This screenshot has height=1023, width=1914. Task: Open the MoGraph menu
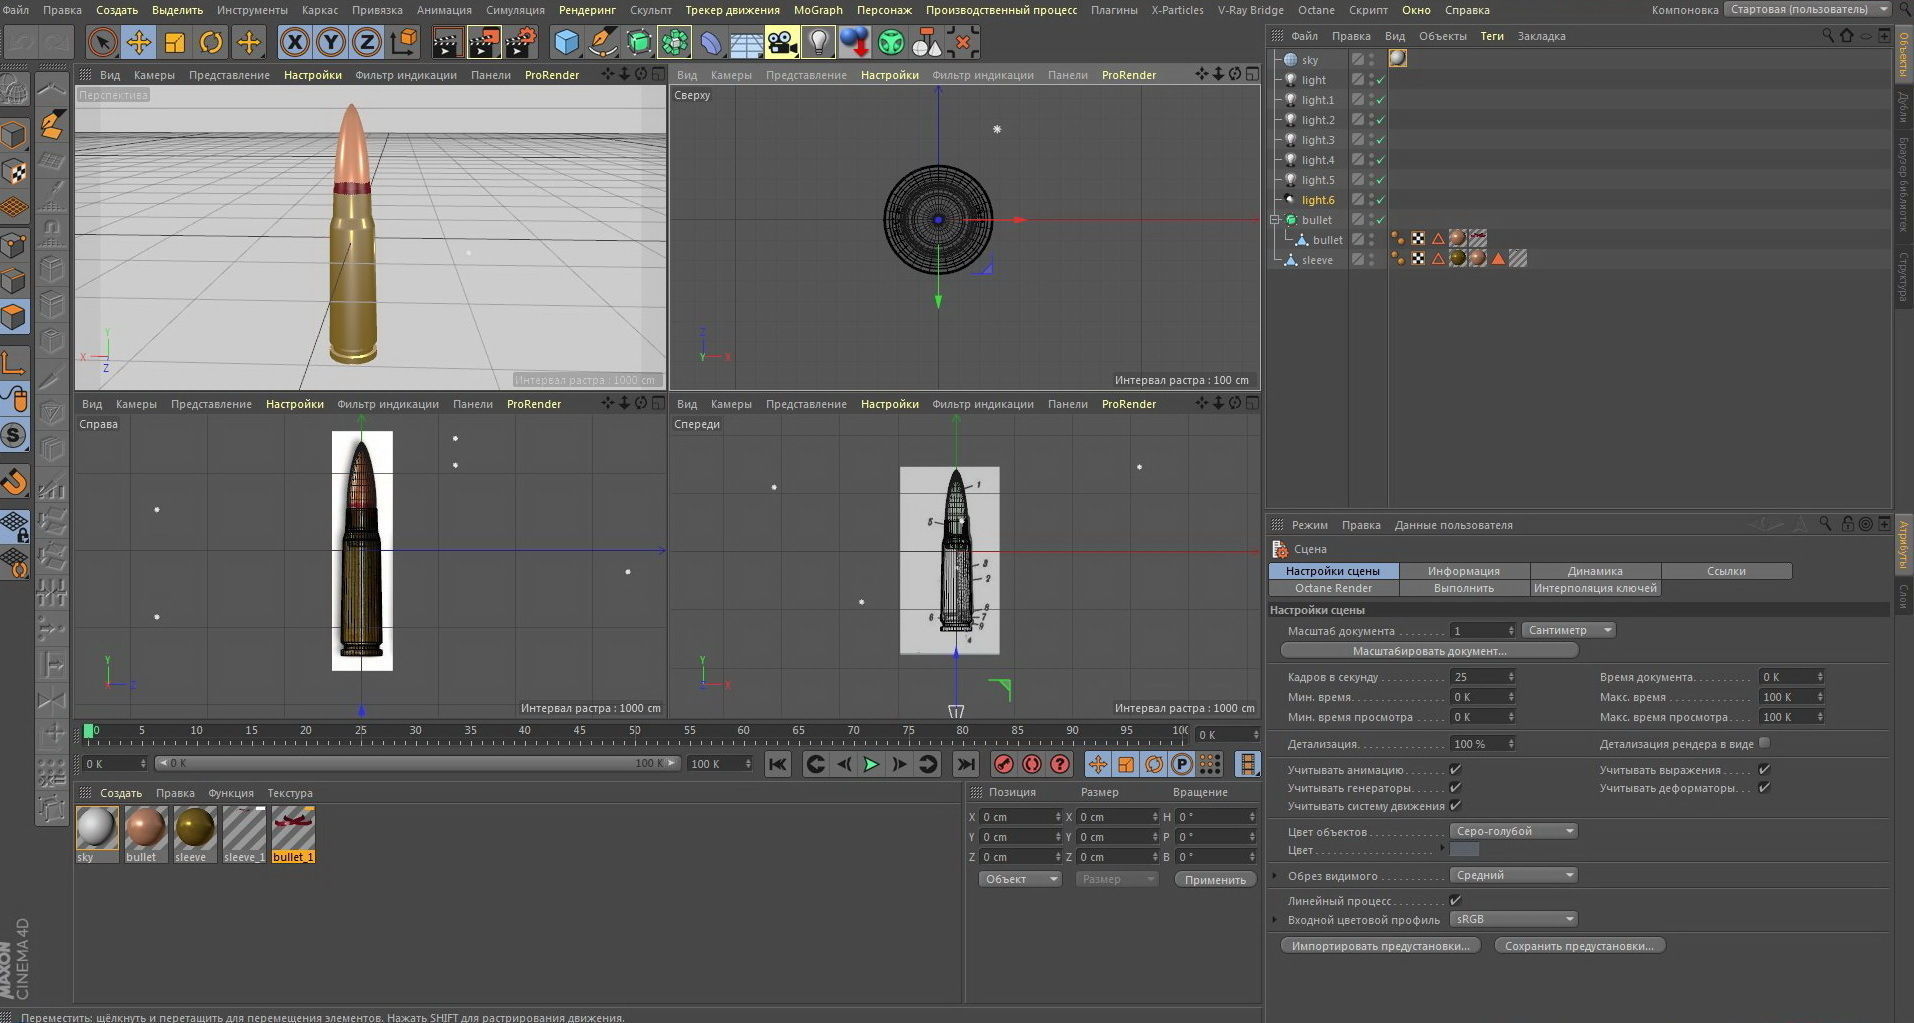point(818,10)
